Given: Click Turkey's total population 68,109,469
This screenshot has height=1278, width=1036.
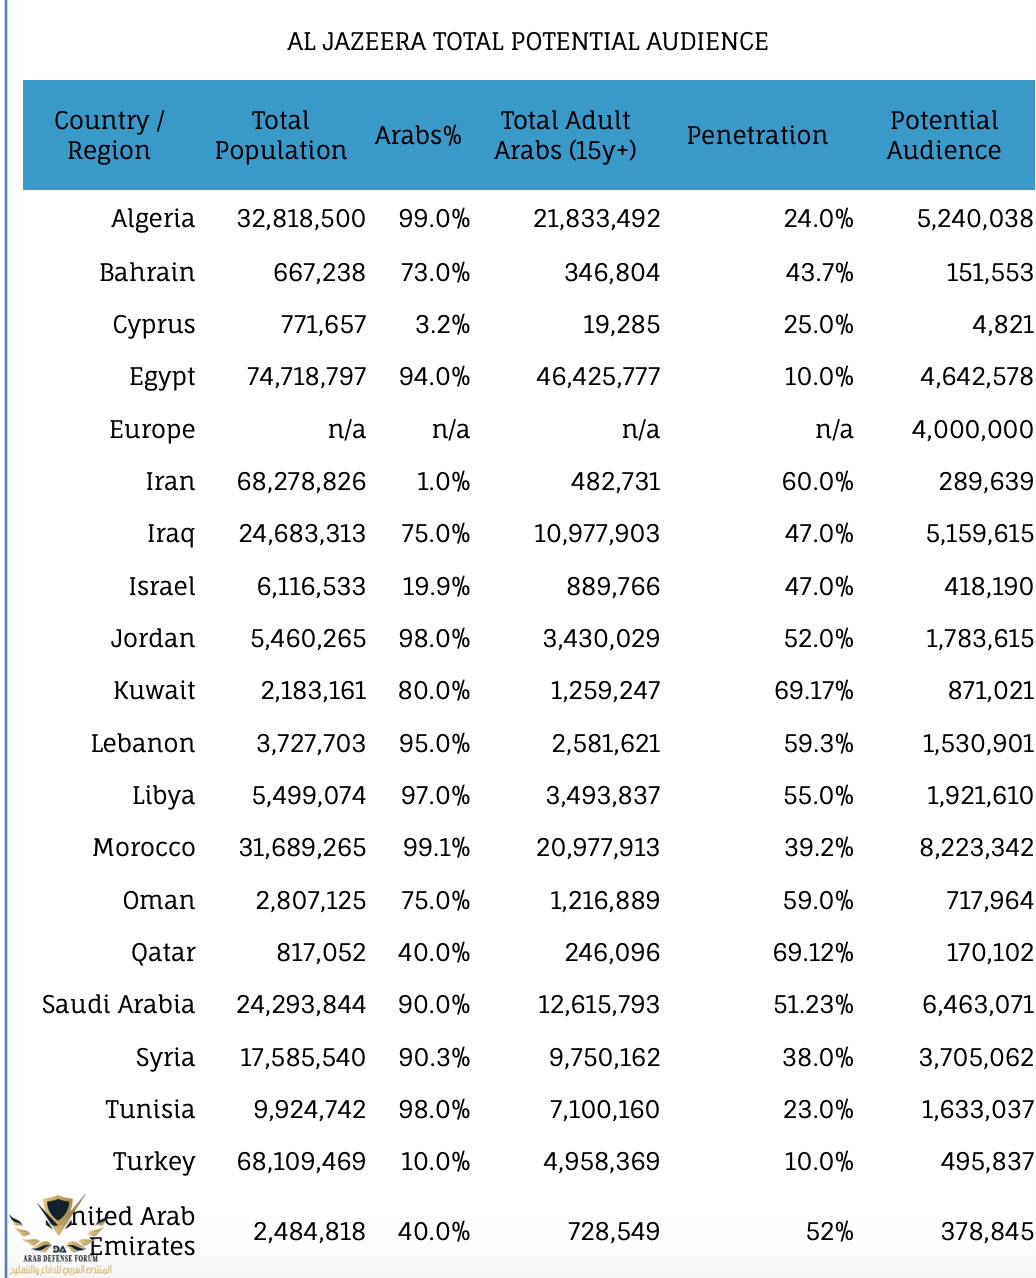Looking at the screenshot, I should 301,1162.
